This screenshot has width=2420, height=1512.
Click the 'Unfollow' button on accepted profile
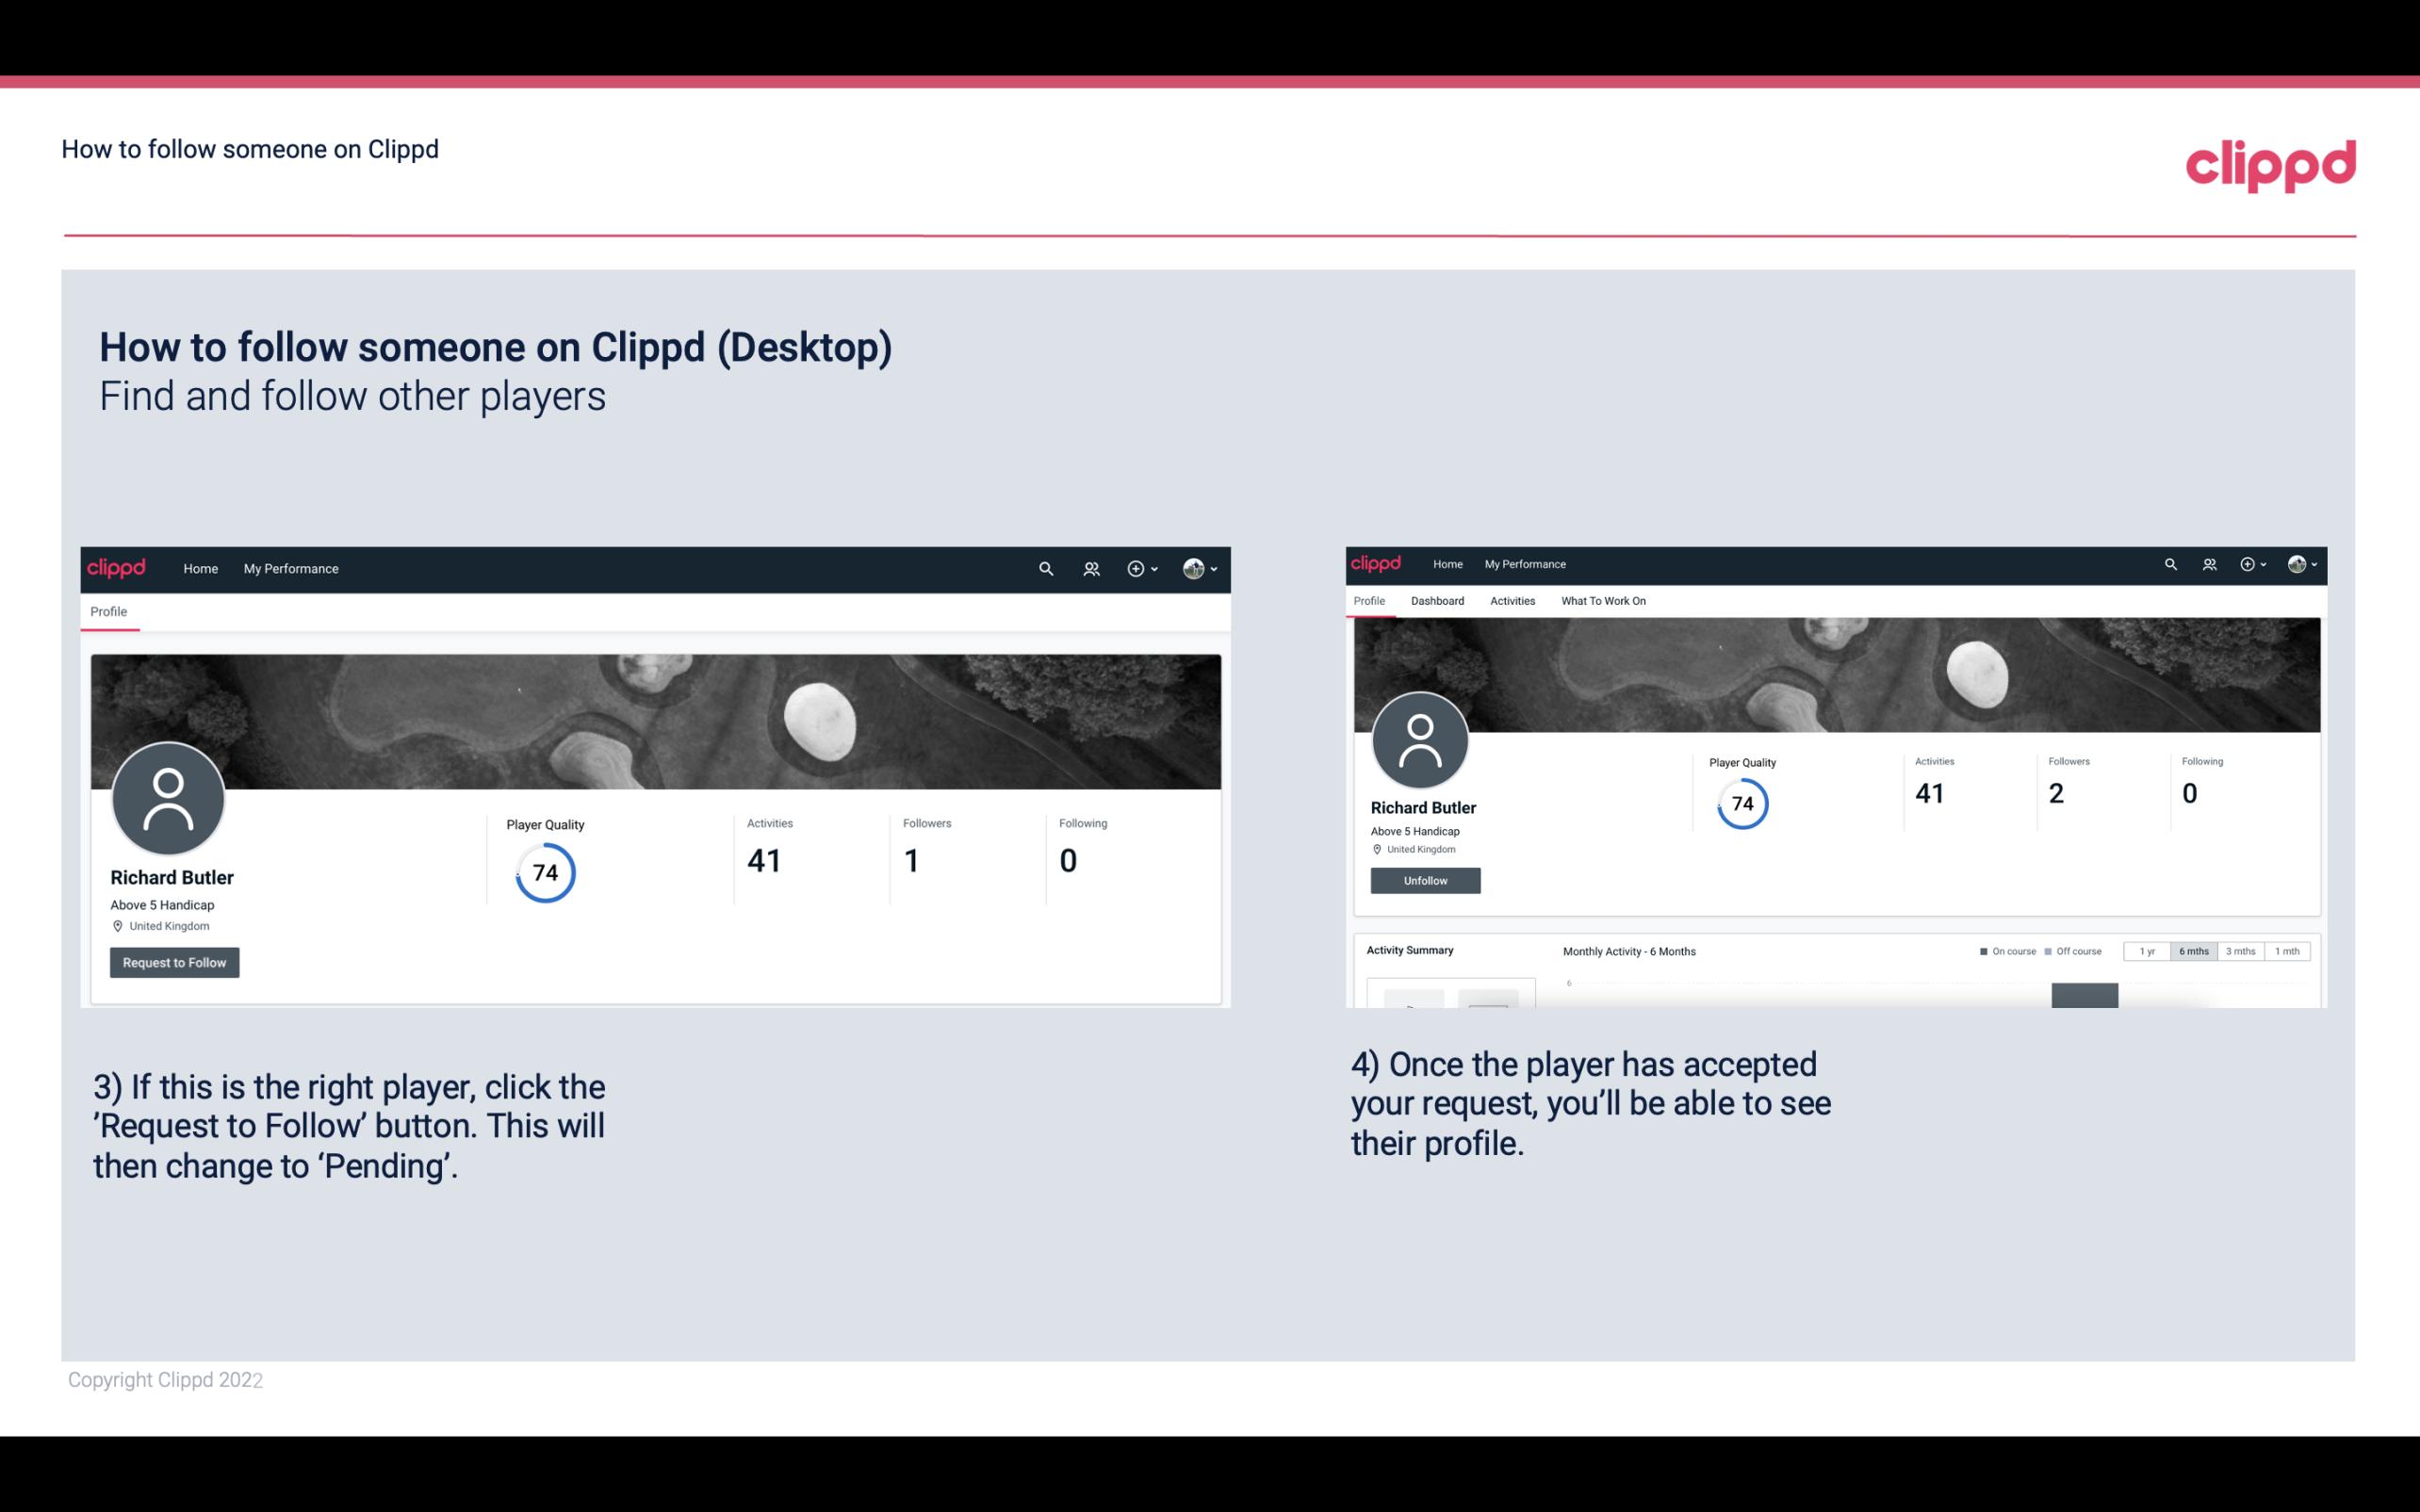(1423, 880)
